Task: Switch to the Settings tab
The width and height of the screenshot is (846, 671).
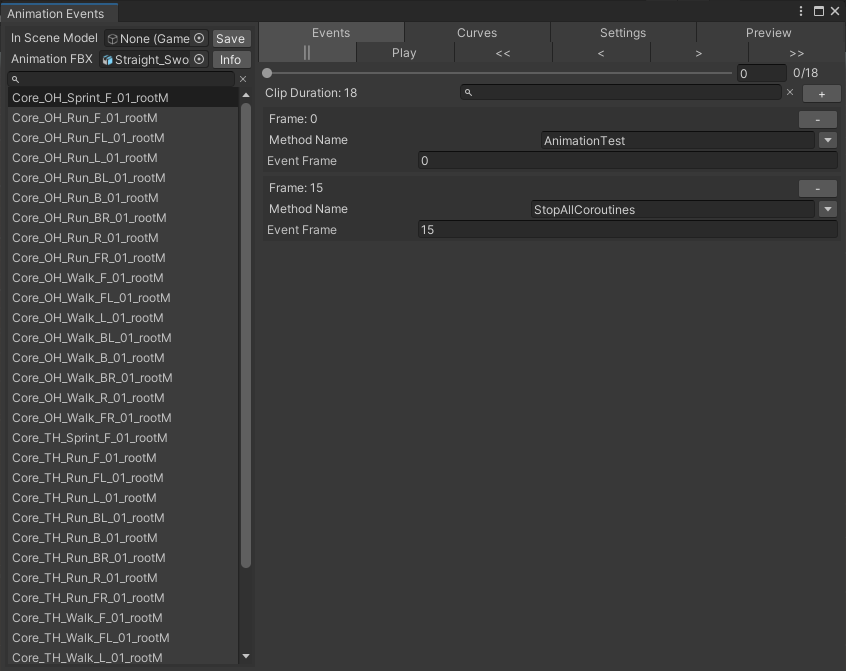Action: pos(623,32)
